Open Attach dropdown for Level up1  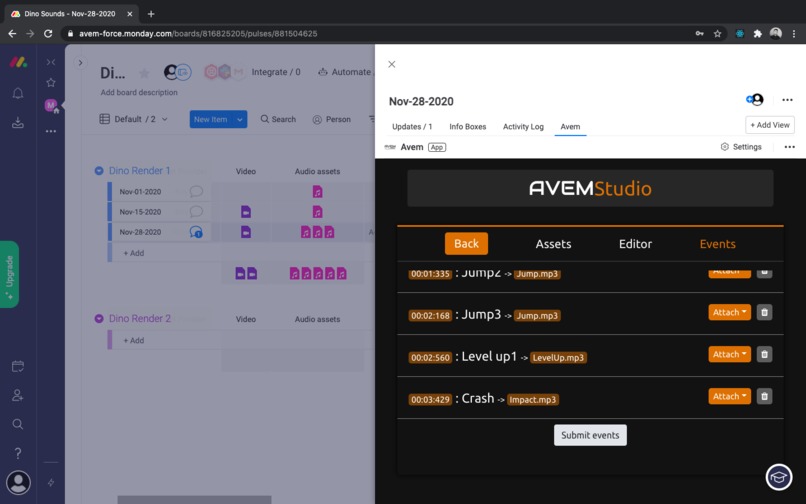point(729,354)
